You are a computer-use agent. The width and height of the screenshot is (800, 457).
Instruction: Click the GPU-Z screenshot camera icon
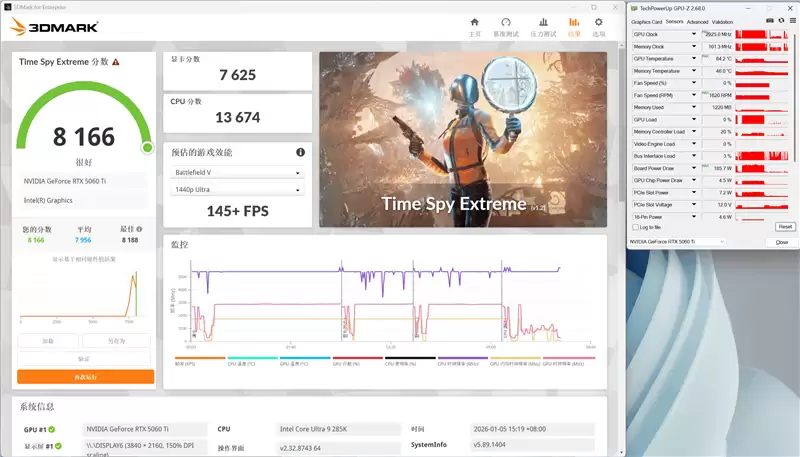[x=770, y=21]
